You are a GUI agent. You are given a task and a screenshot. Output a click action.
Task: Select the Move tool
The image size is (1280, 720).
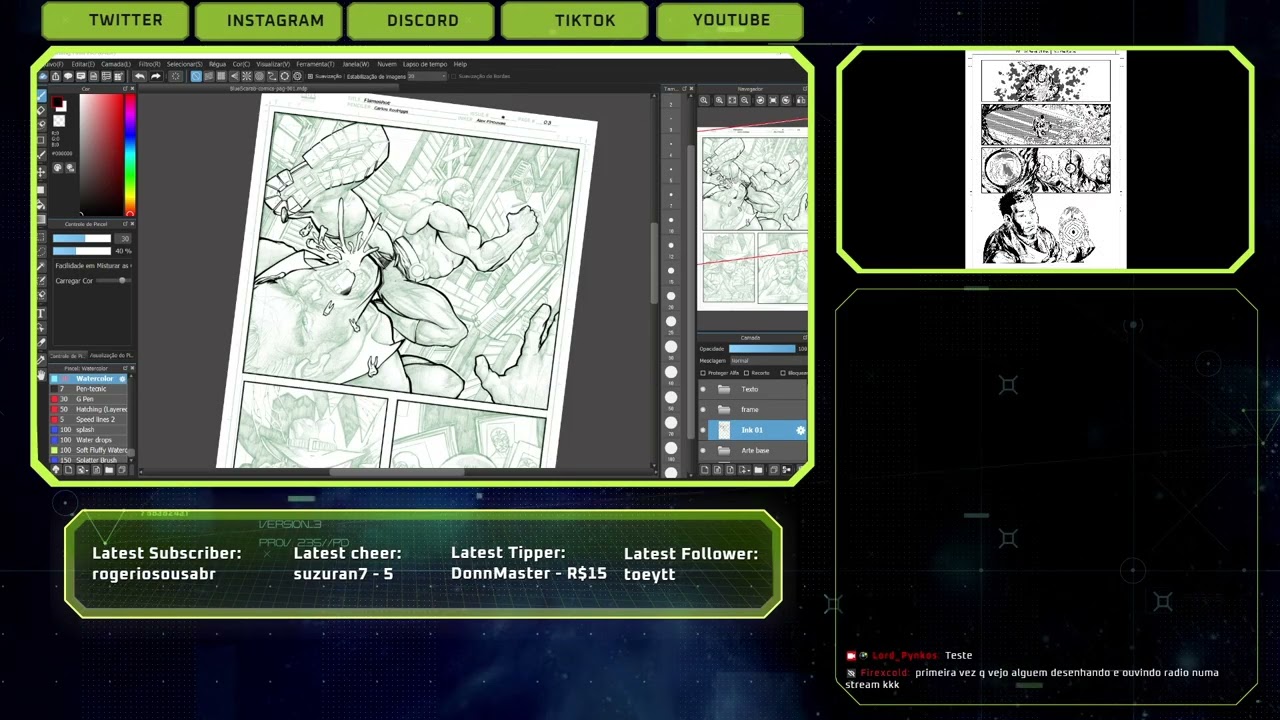click(x=42, y=172)
